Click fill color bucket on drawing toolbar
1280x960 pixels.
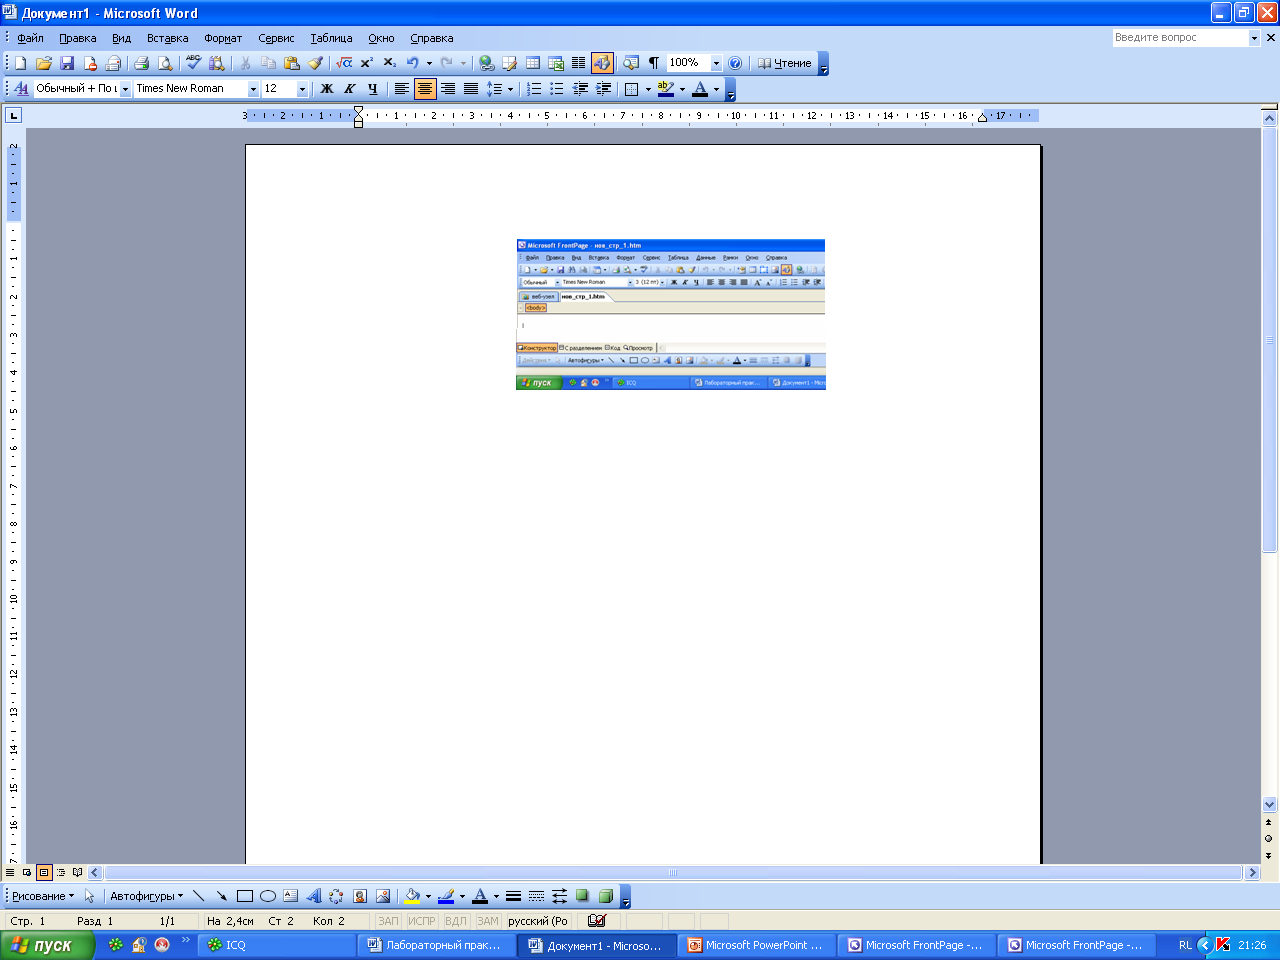point(411,896)
